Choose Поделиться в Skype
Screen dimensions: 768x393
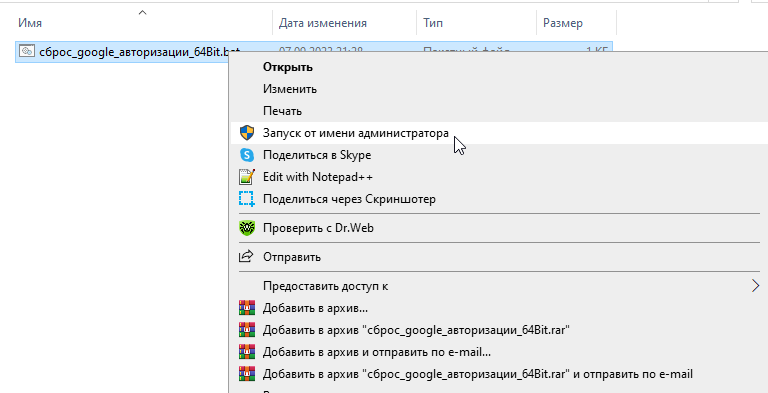[x=317, y=155]
